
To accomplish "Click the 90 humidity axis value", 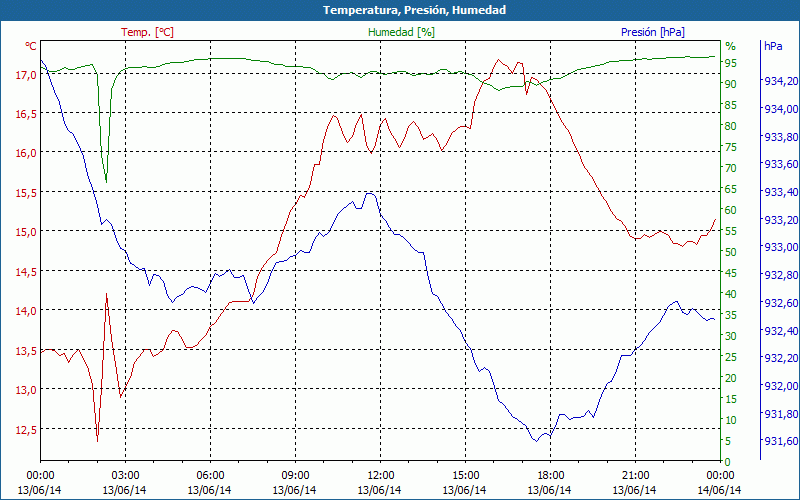I will tap(731, 84).
